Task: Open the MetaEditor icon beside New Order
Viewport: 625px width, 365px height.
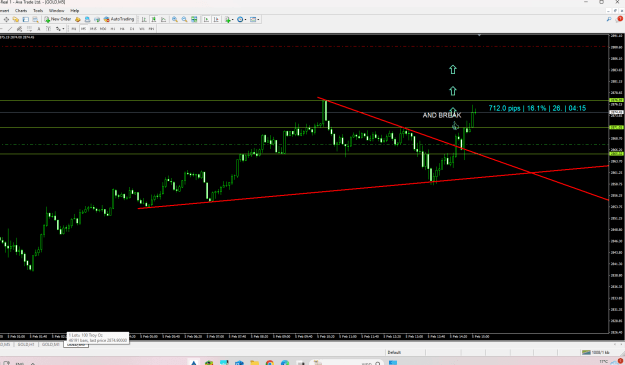Action: [78, 20]
